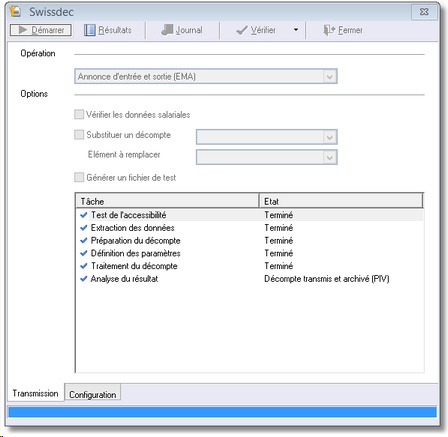Image resolution: width=448 pixels, height=437 pixels.
Task: Select the Transmission tab
Action: point(35,393)
